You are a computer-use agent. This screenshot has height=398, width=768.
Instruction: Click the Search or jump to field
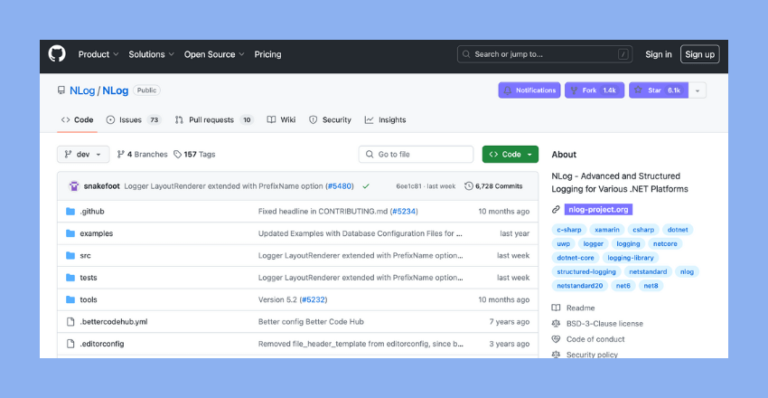pyautogui.click(x=544, y=54)
